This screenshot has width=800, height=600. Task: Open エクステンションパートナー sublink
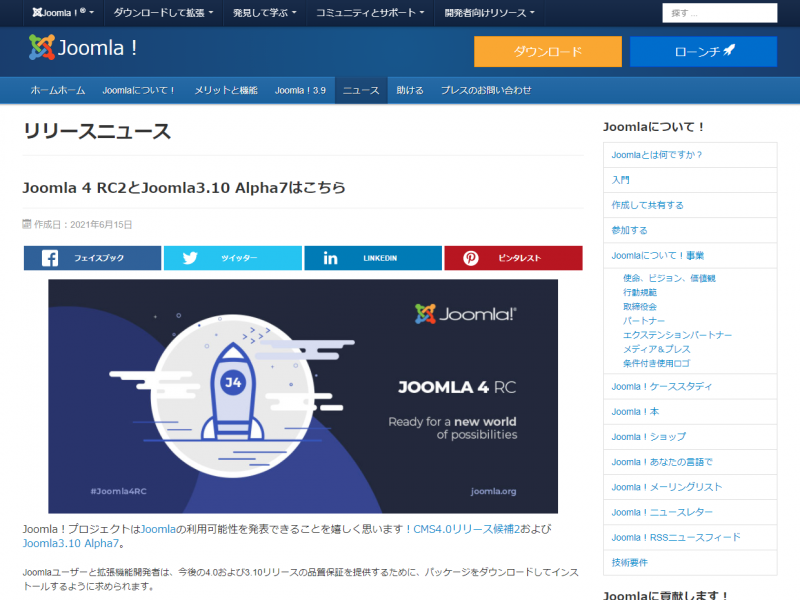point(678,335)
